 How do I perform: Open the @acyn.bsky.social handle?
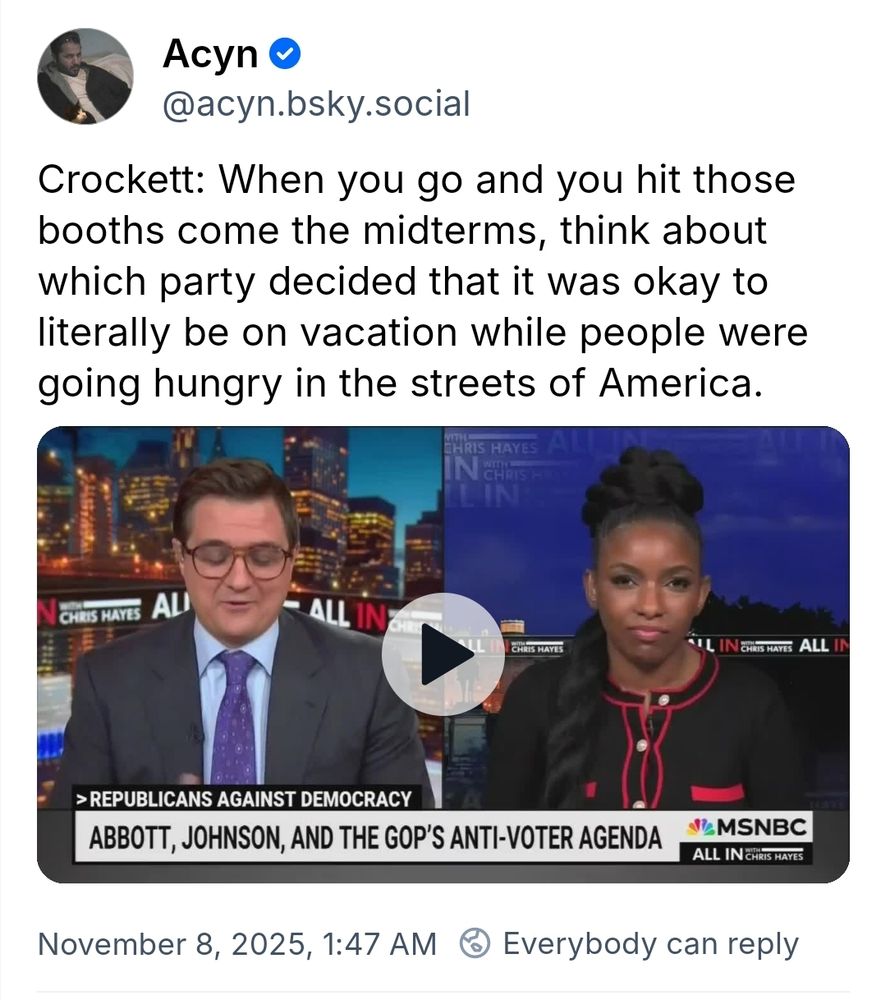click(316, 104)
